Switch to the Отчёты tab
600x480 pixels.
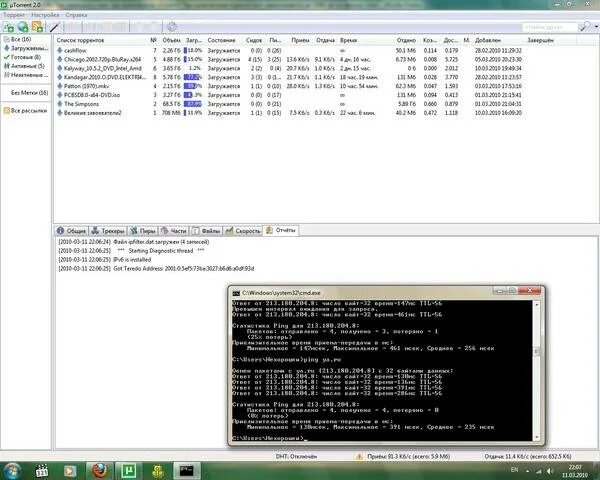click(281, 230)
